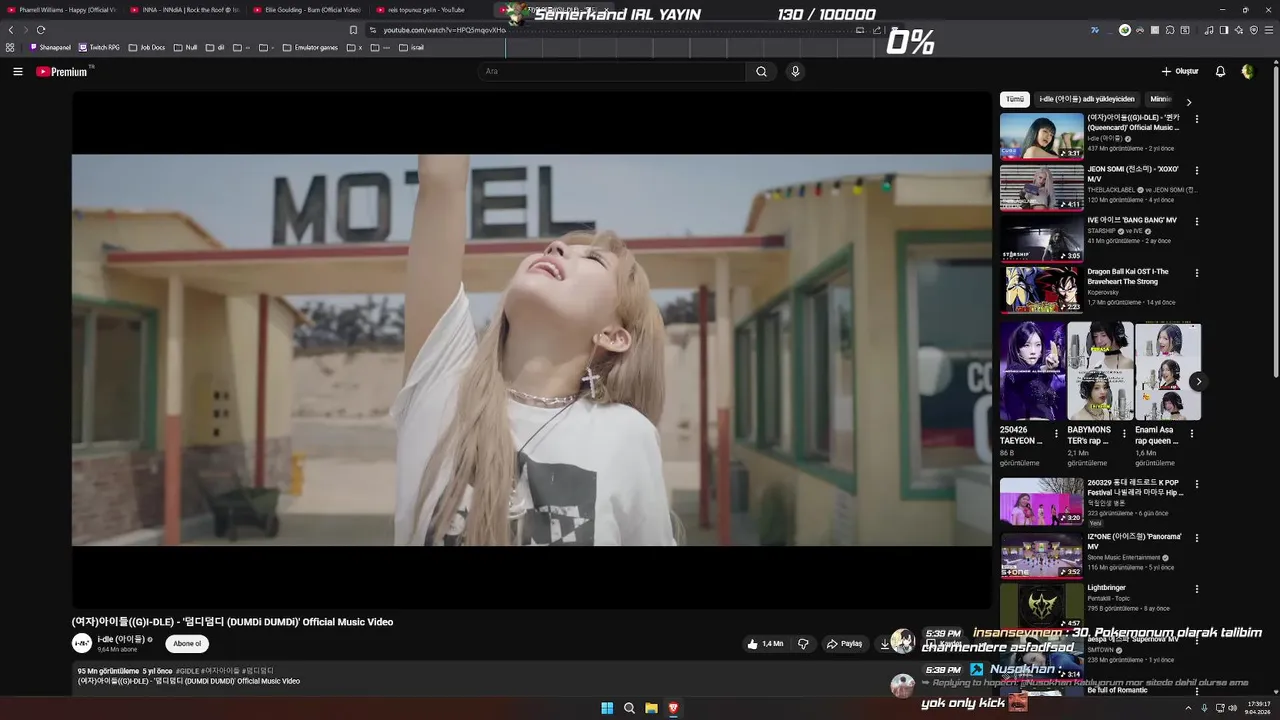Expand the dil bookmark folder
This screenshot has width=1280, height=720.
tap(215, 47)
